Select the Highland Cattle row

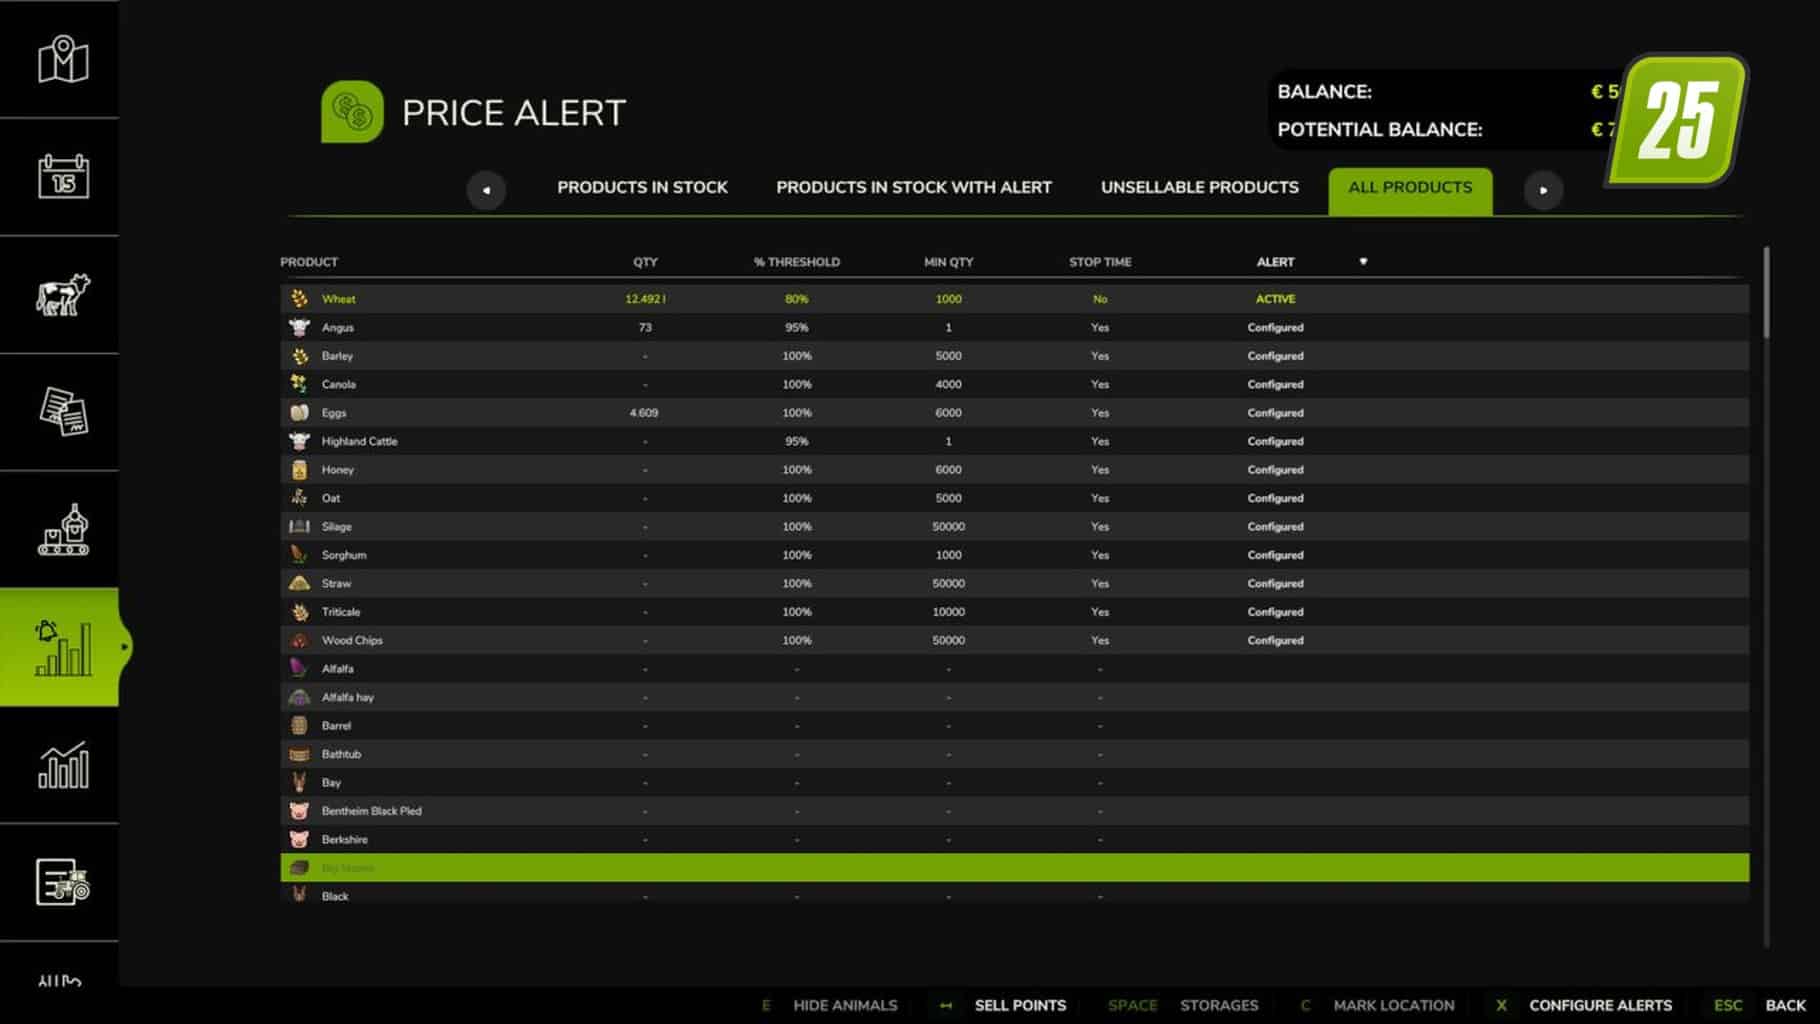coord(1014,441)
